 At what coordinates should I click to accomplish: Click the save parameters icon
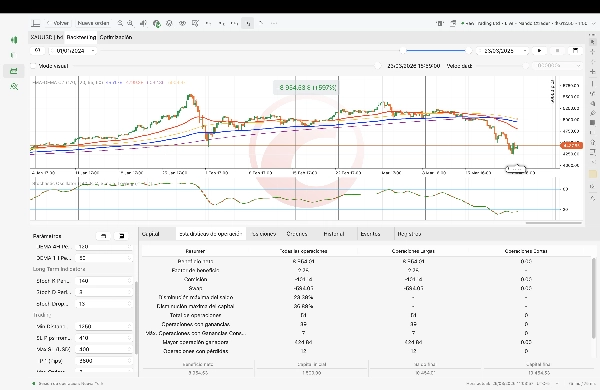tap(122, 236)
